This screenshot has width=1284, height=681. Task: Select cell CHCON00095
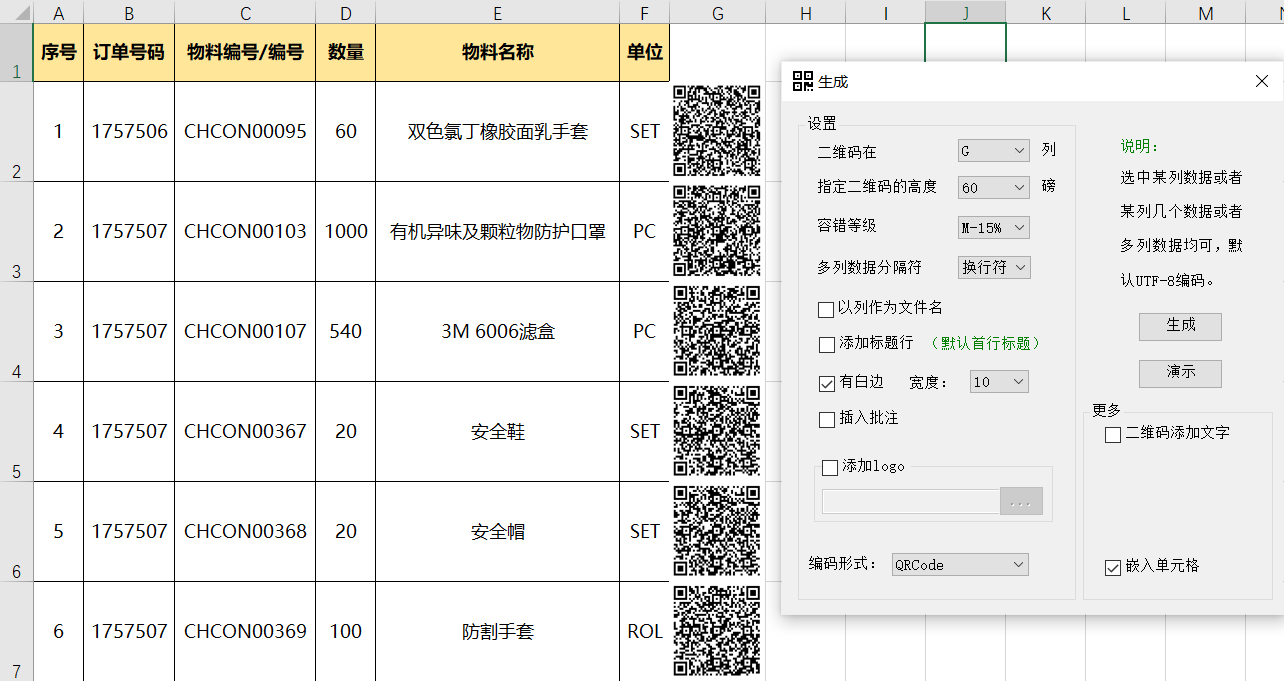245,132
